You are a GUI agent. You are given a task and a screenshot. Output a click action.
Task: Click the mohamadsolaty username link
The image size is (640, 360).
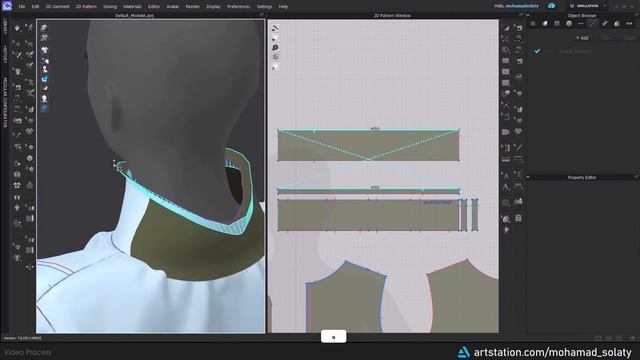pyautogui.click(x=522, y=6)
